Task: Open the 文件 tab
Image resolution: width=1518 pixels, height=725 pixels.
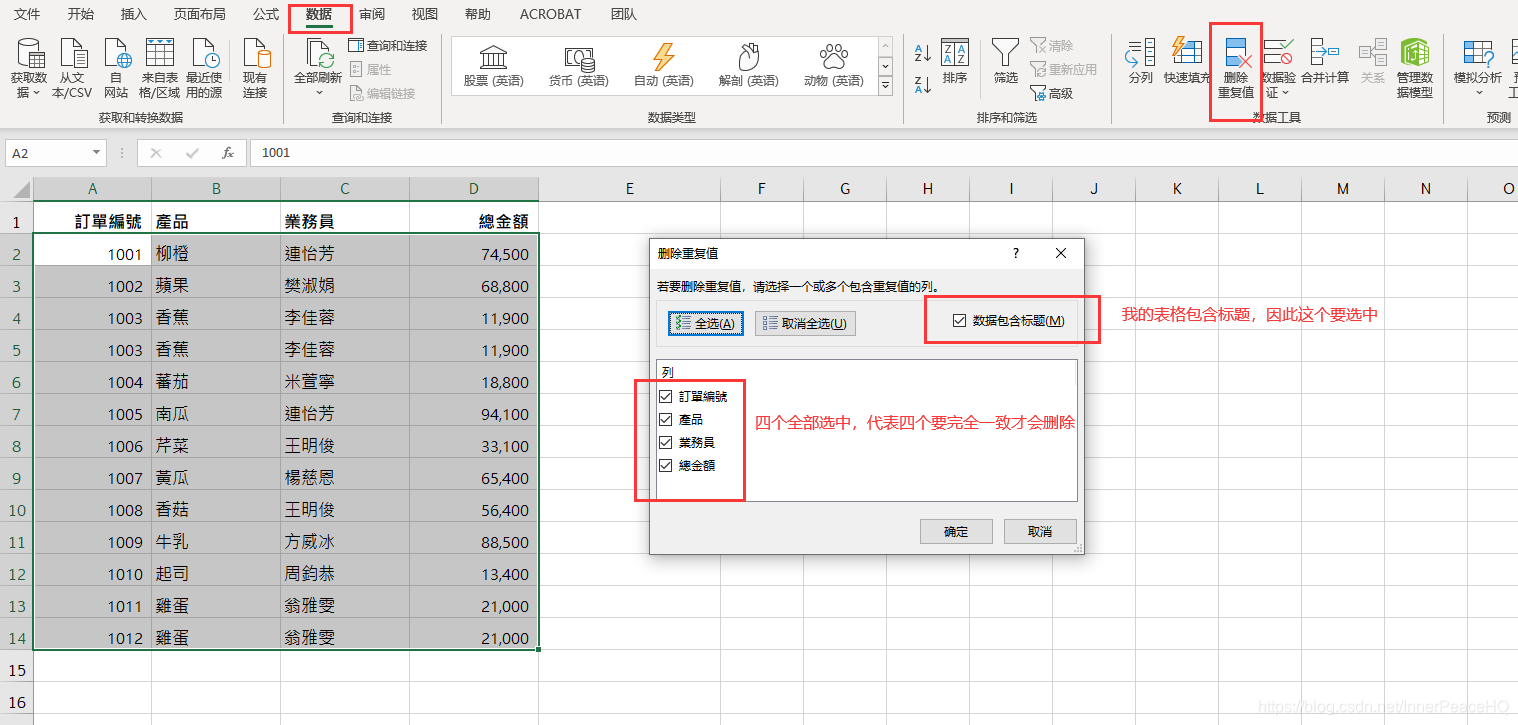Action: tap(28, 15)
